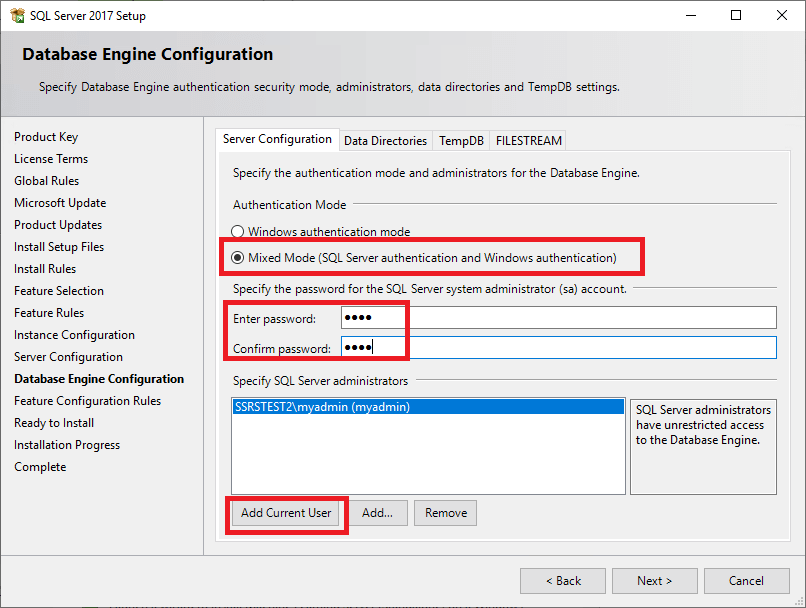Select Windows authentication mode radio button
The image size is (806, 608).
pos(237,232)
